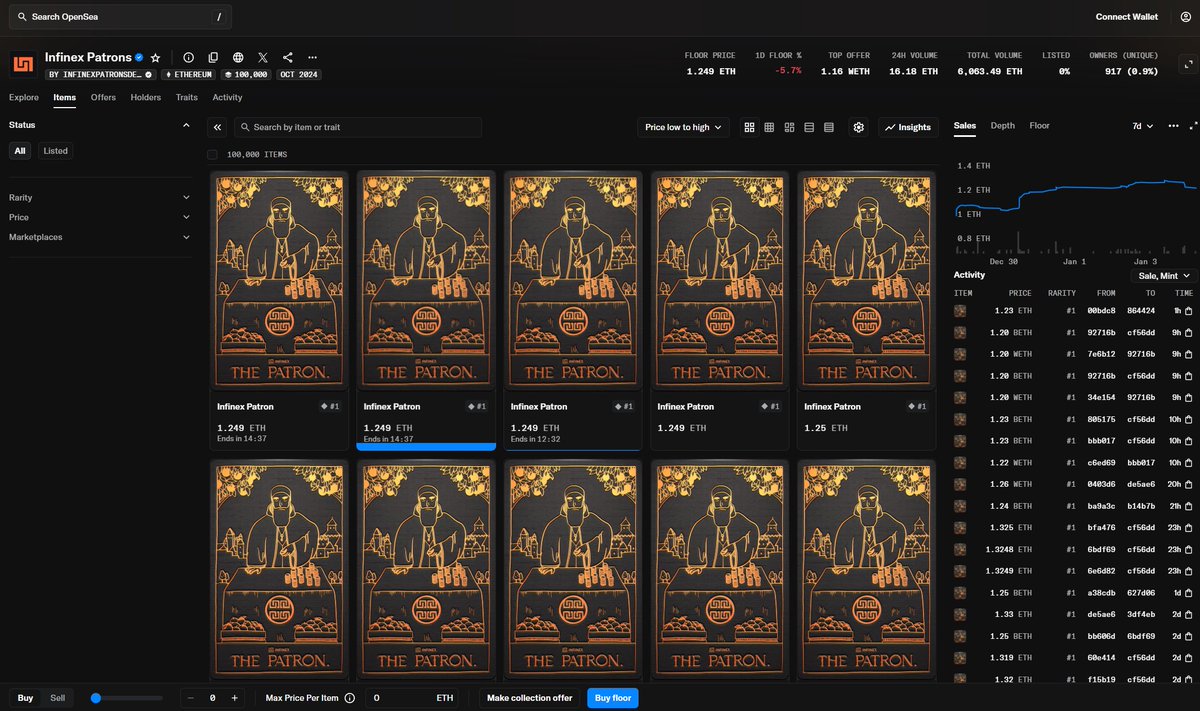Click cart icon on 1.23 ETH activity row
Screen dimensions: 1200x711
1188,311
